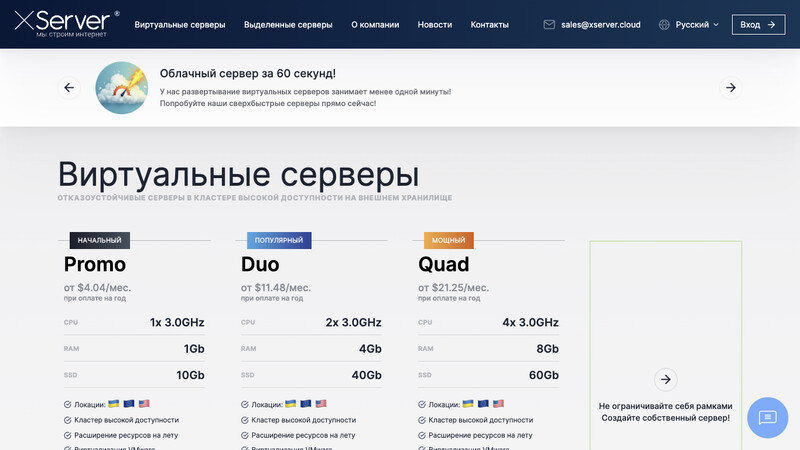This screenshot has height=450, width=800.
Task: Click USA flag in Duo locations
Action: tap(321, 404)
